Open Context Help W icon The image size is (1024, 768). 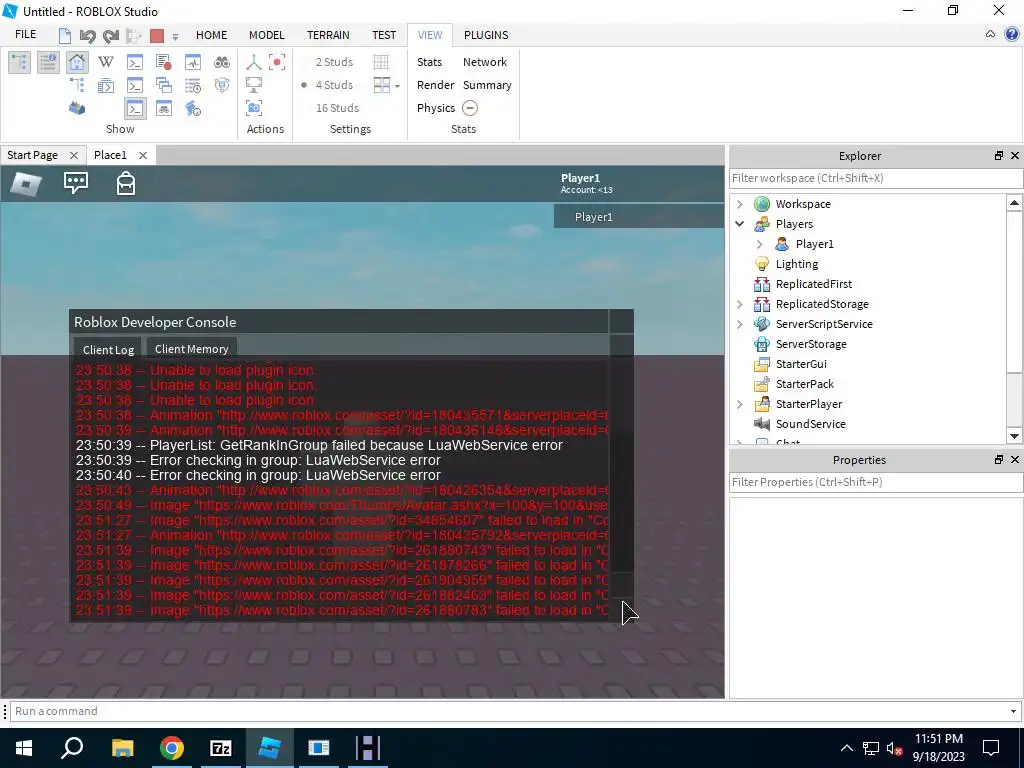(x=106, y=62)
